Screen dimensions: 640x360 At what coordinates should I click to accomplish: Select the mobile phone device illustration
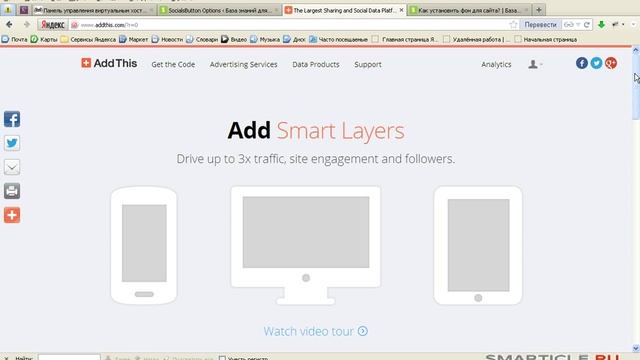144,245
